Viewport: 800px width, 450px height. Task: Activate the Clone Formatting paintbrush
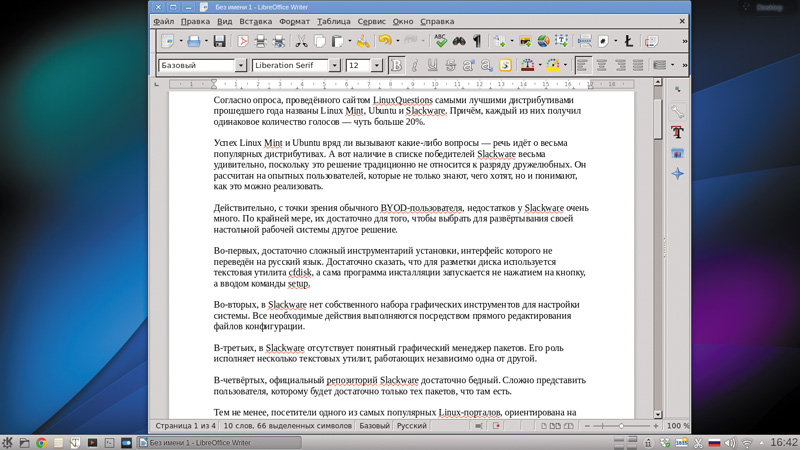[x=363, y=41]
